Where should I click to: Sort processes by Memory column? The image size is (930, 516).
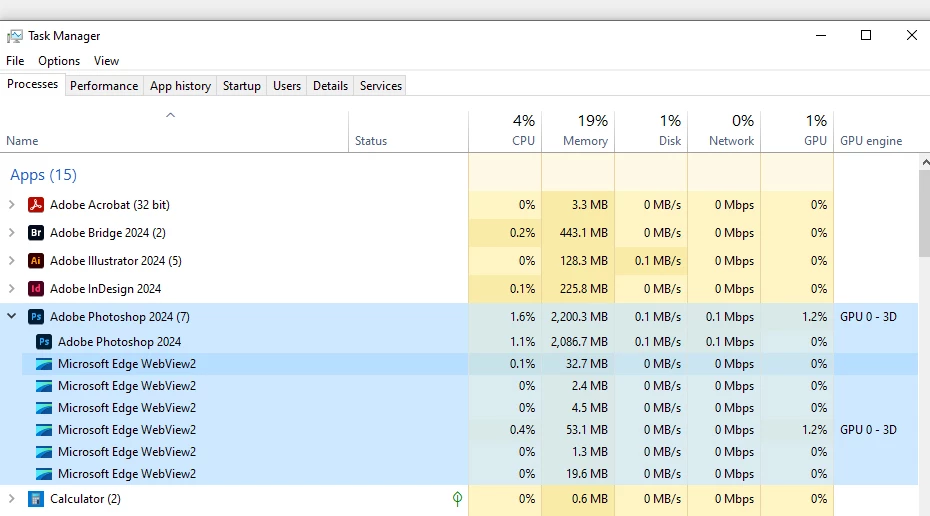click(x=578, y=132)
